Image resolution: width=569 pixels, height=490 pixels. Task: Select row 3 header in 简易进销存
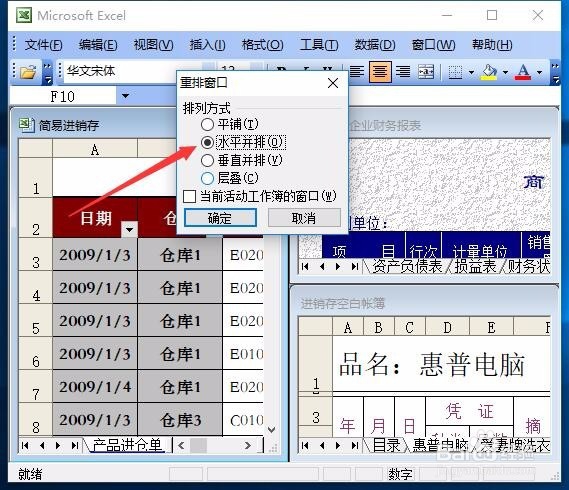click(x=36, y=254)
